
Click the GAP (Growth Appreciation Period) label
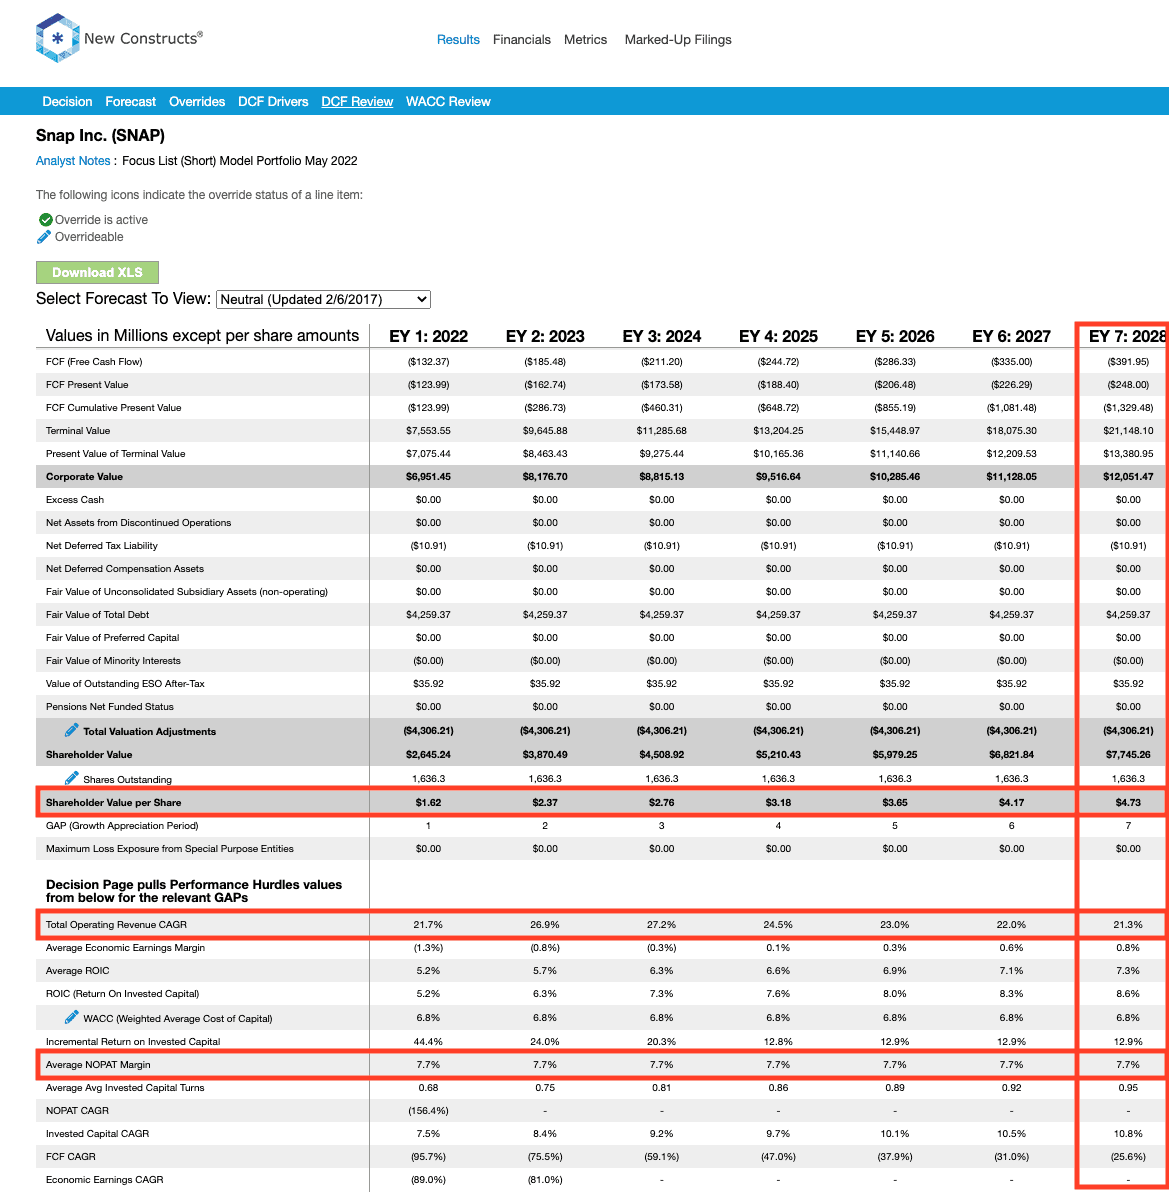tap(122, 826)
